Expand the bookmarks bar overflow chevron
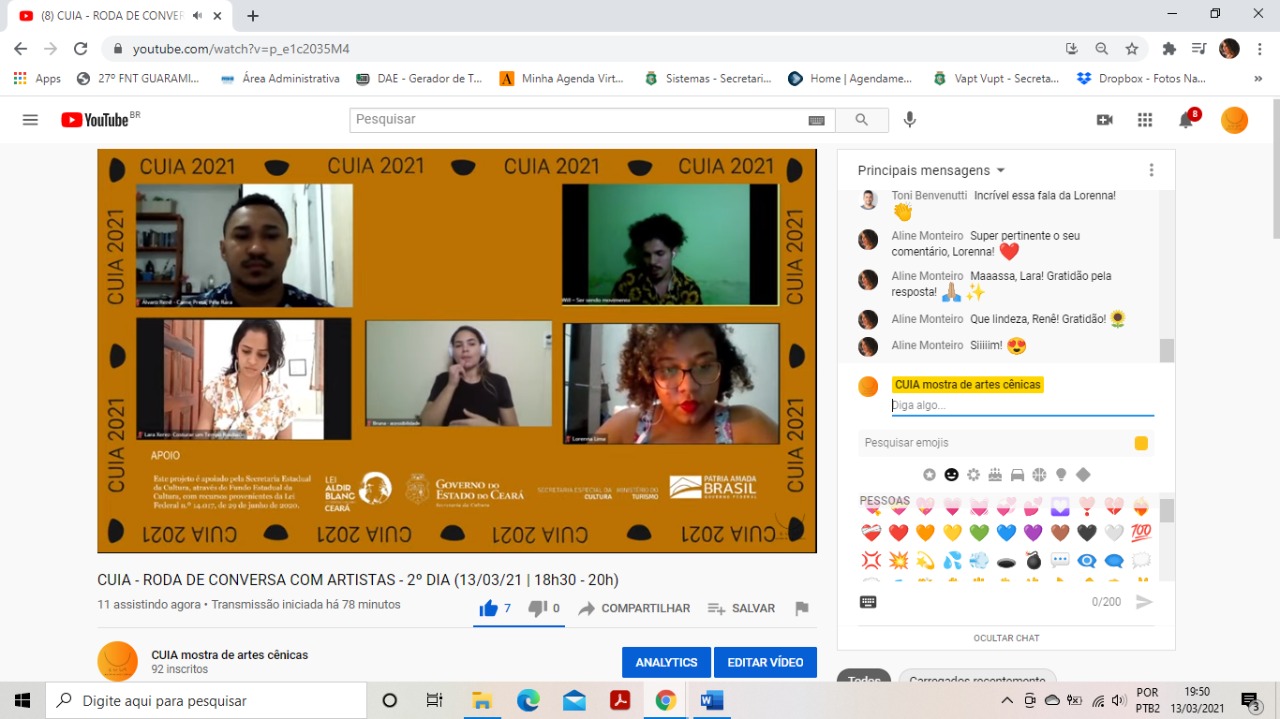This screenshot has width=1280, height=719. click(1257, 78)
